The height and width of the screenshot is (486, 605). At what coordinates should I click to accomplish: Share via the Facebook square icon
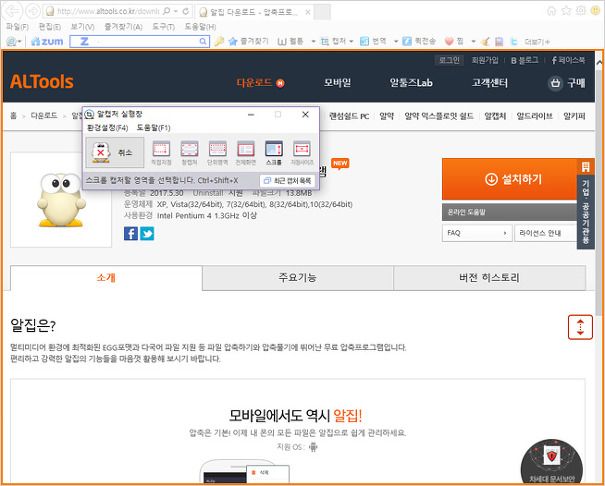click(131, 234)
